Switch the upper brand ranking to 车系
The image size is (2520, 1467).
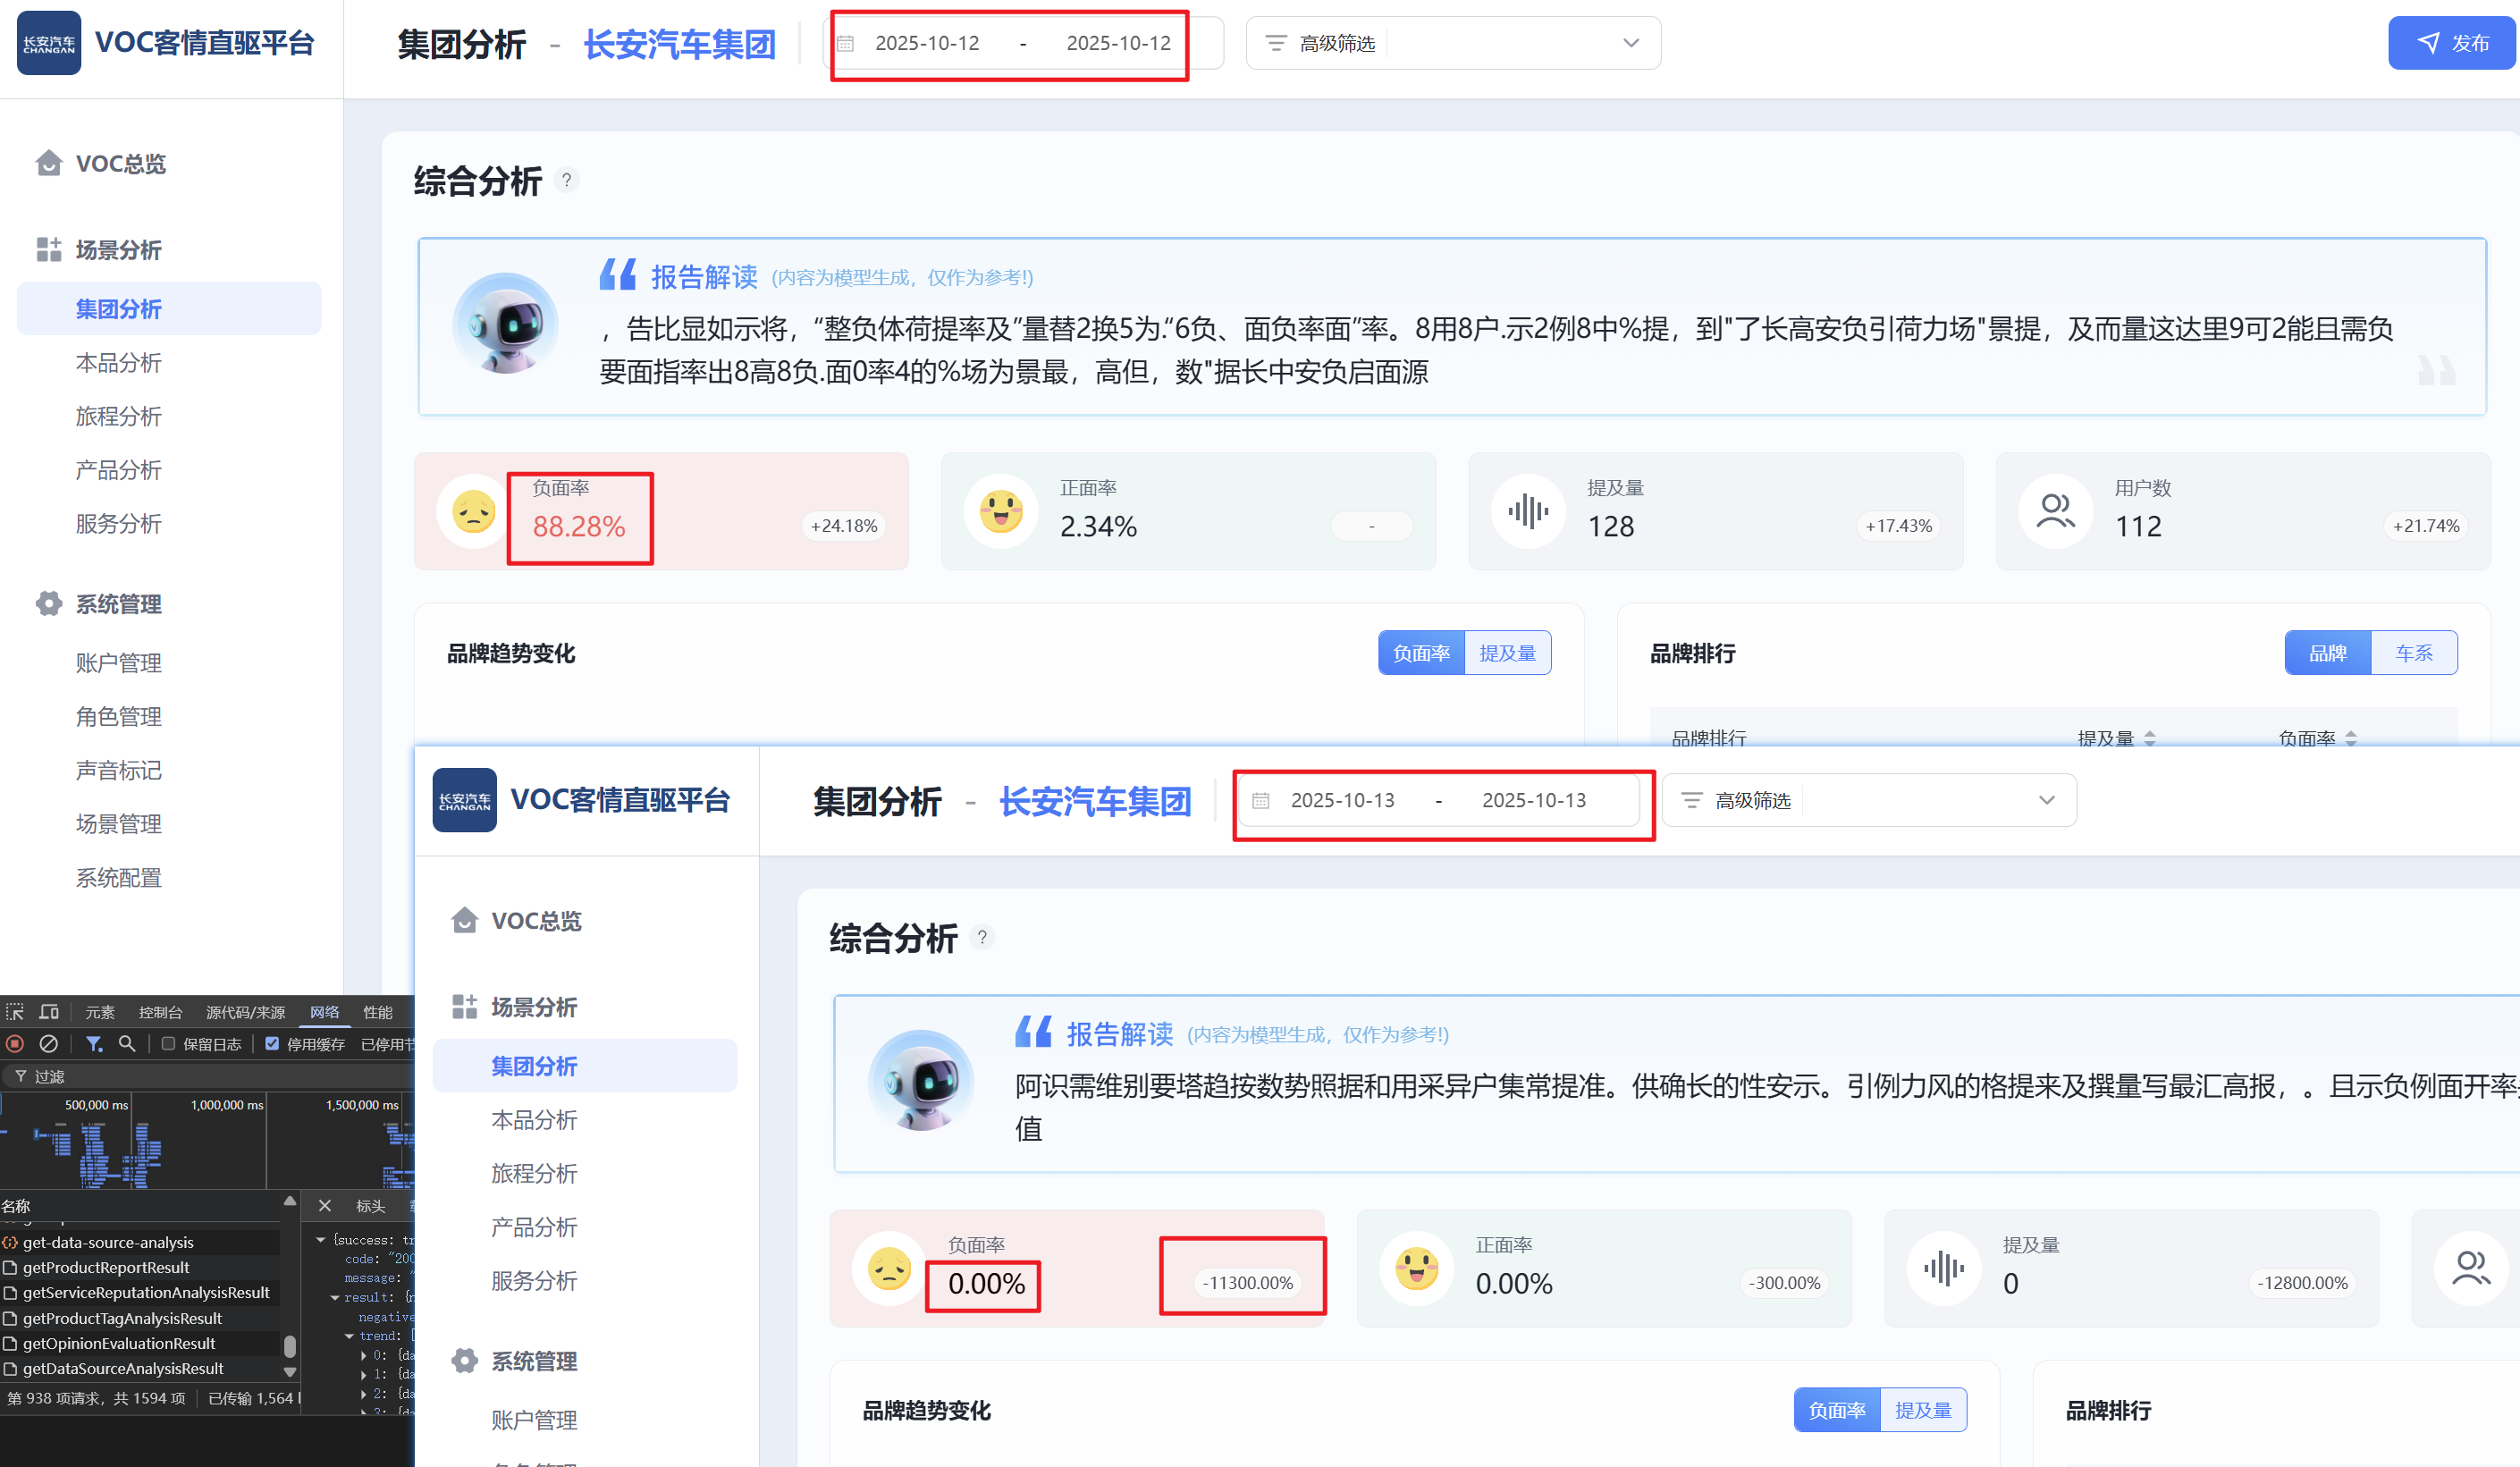point(2413,653)
